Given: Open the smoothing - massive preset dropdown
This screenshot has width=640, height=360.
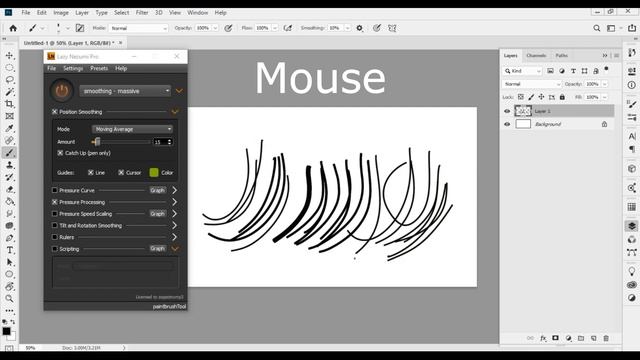Looking at the screenshot, I should coord(125,91).
